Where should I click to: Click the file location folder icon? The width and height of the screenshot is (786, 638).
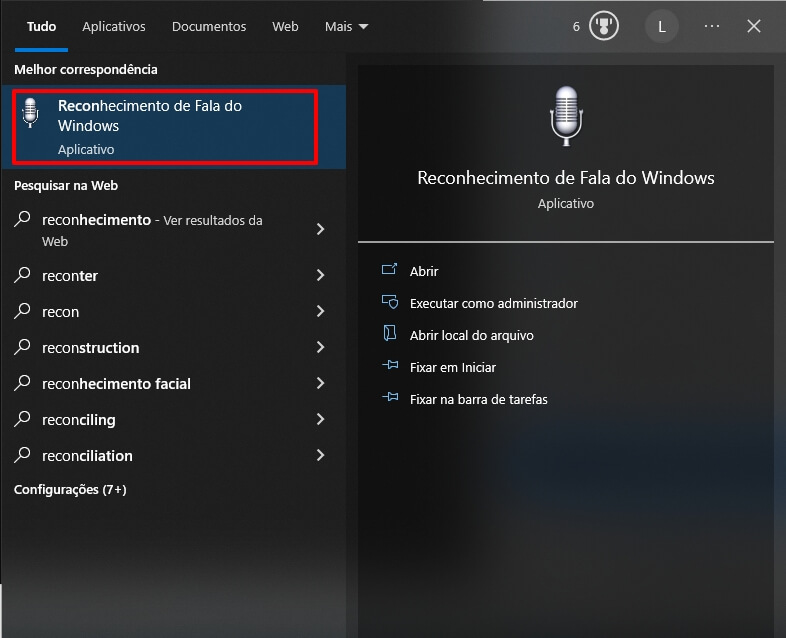(x=389, y=333)
